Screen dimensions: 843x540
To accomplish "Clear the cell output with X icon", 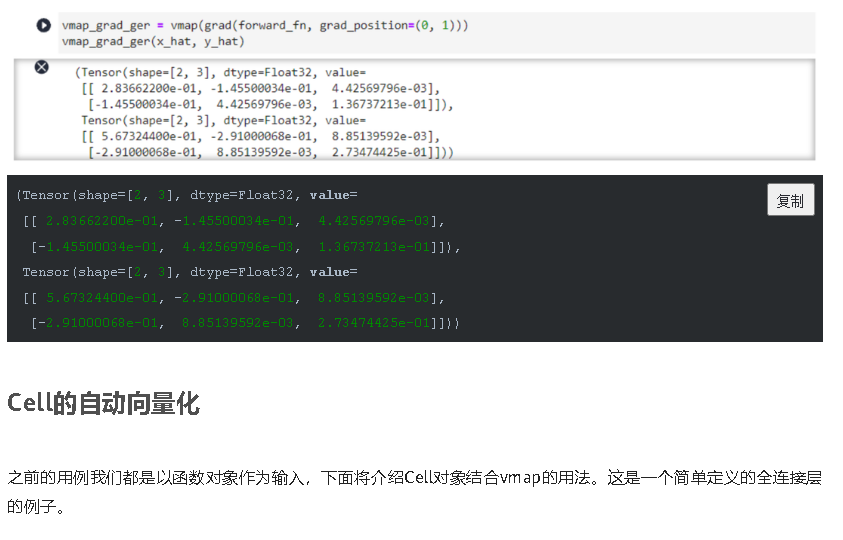I will (42, 67).
